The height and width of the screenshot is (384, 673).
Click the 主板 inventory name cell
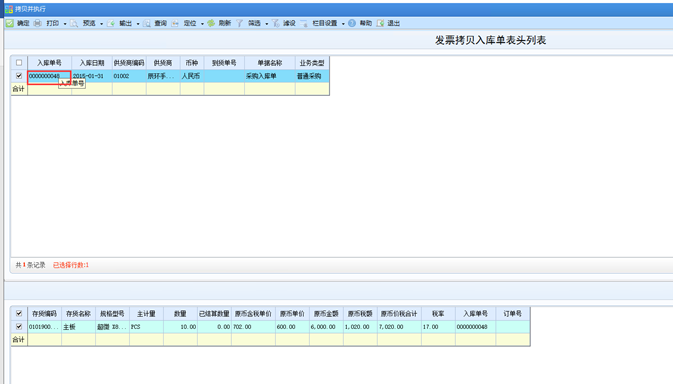(78, 327)
